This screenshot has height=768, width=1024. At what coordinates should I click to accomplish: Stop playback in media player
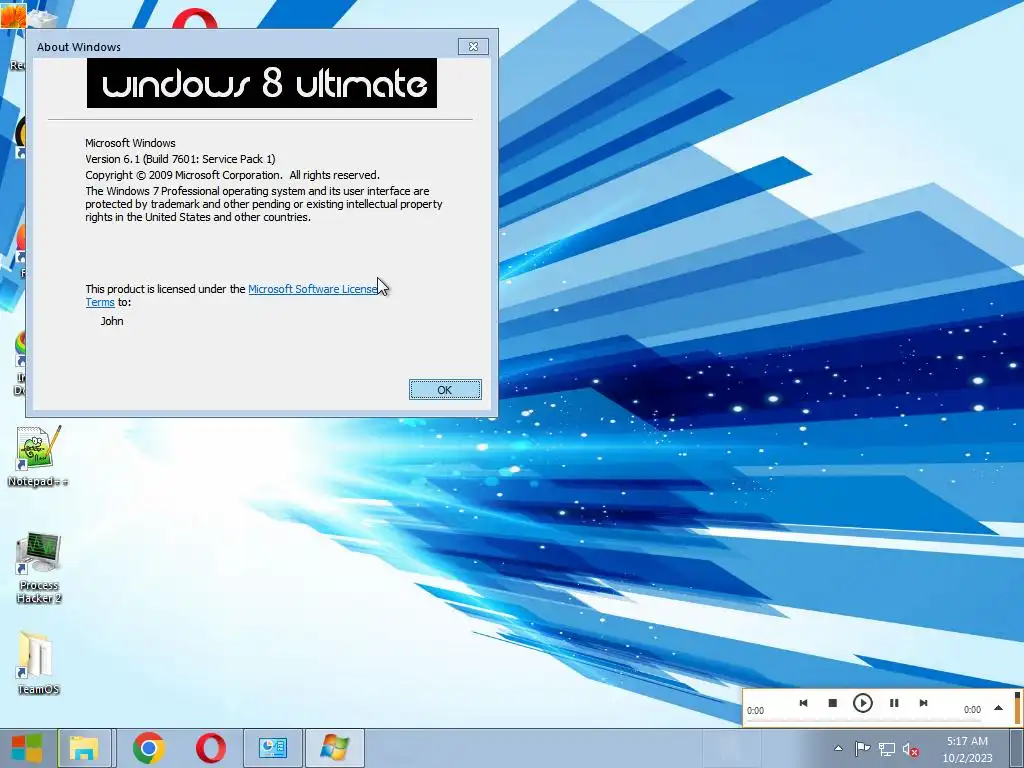(832, 703)
